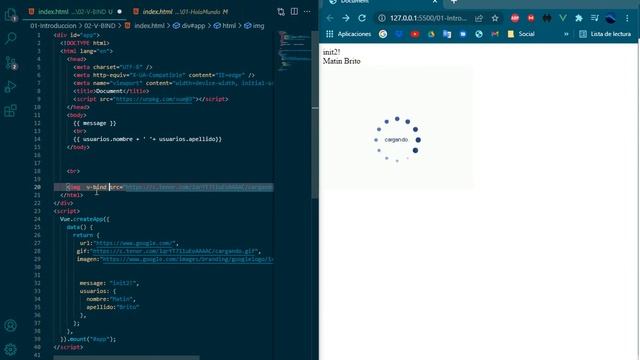Click the 'Matin Brito' text in the page
Viewport: 640px width, 360px height.
pos(342,61)
